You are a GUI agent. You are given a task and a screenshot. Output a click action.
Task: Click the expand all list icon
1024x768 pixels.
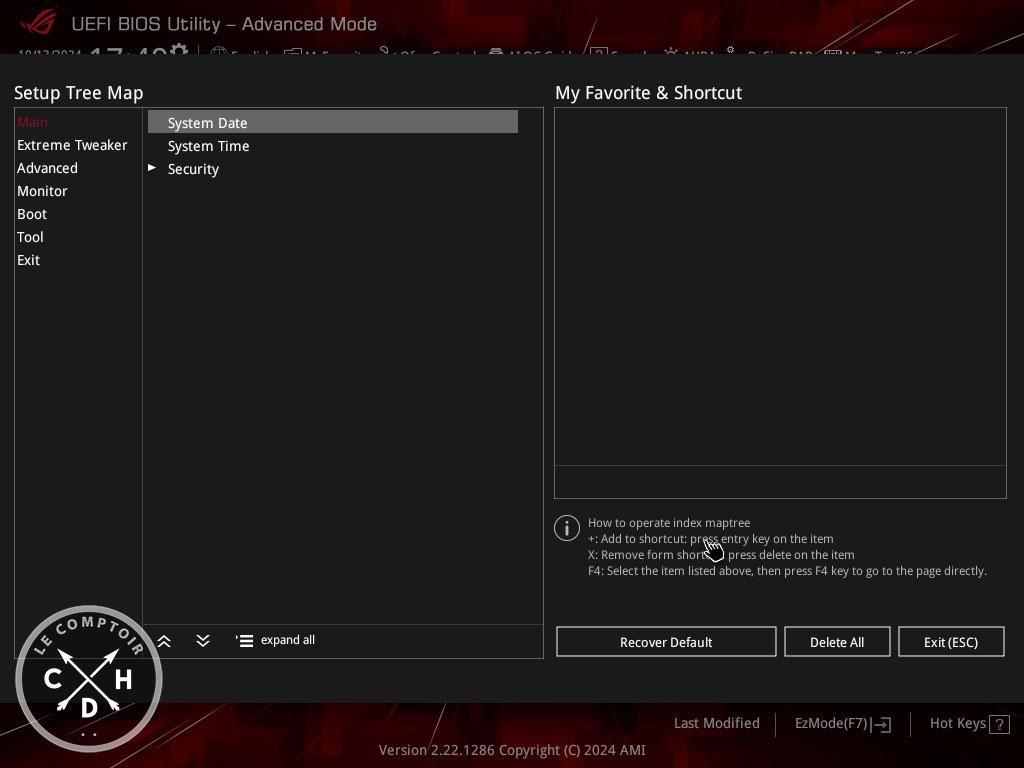coord(245,641)
